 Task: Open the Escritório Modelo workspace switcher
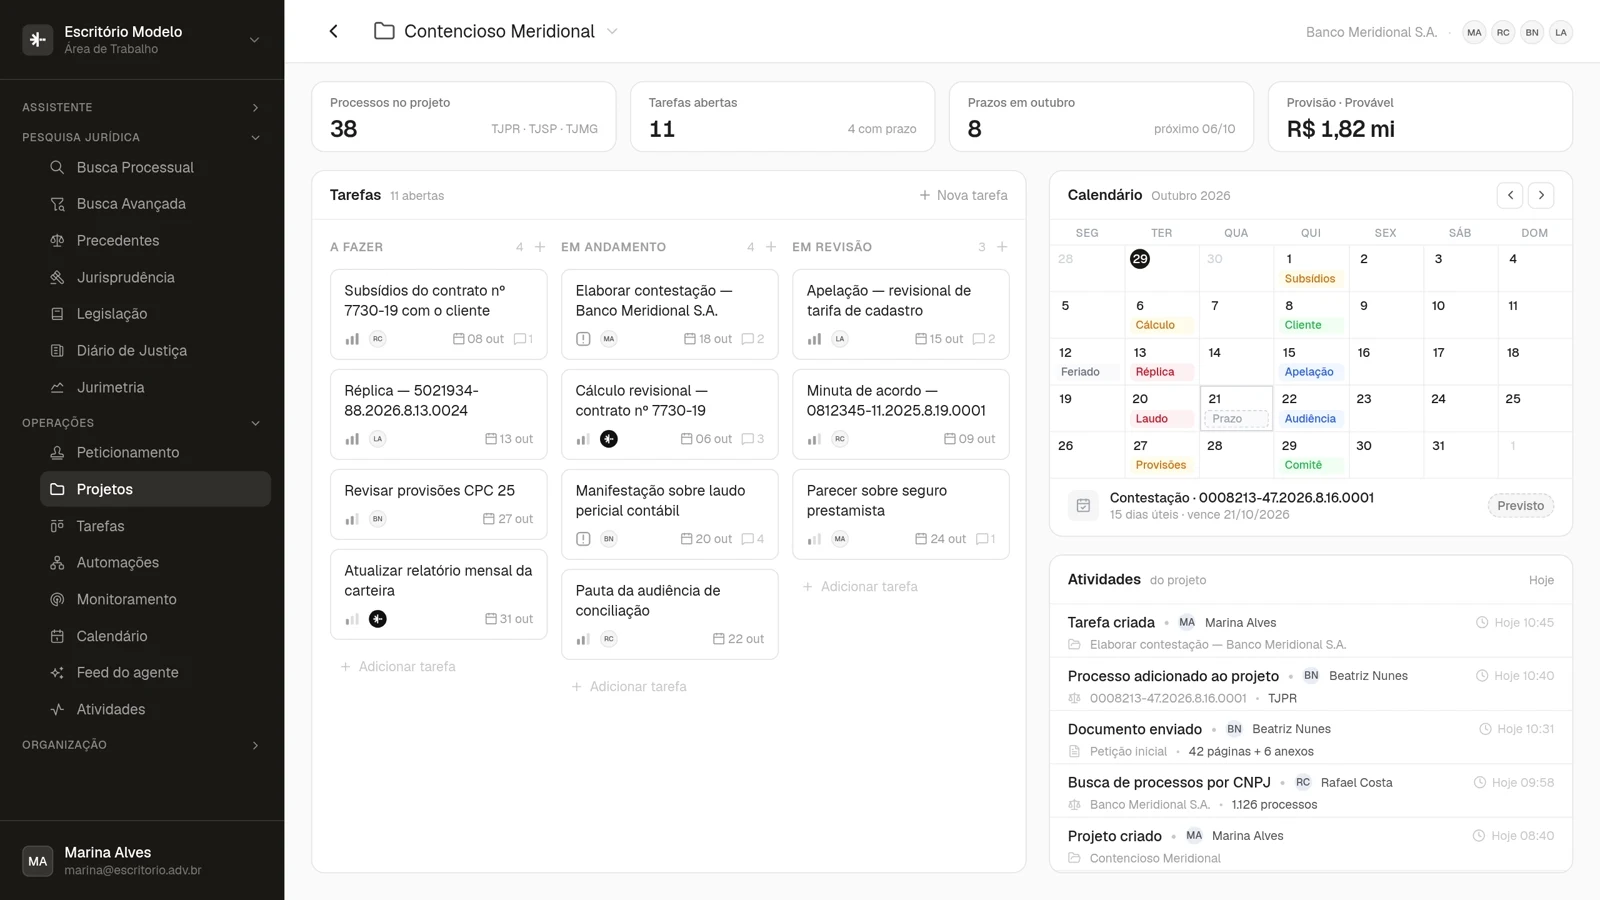142,40
